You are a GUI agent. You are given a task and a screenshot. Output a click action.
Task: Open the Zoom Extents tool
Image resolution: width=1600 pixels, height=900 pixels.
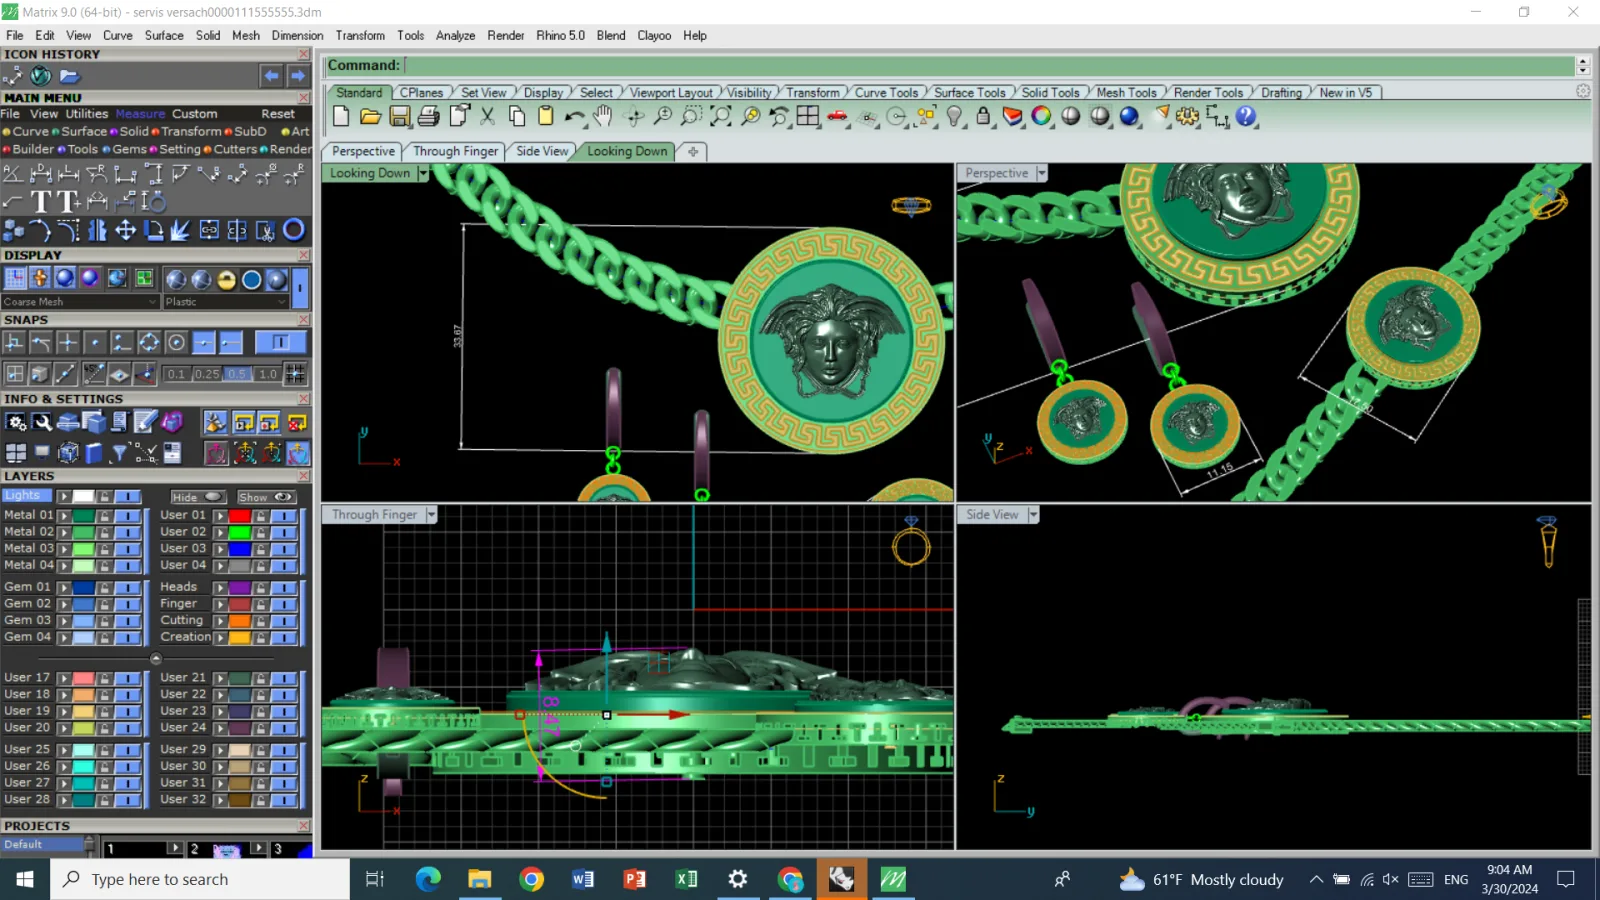tap(721, 116)
